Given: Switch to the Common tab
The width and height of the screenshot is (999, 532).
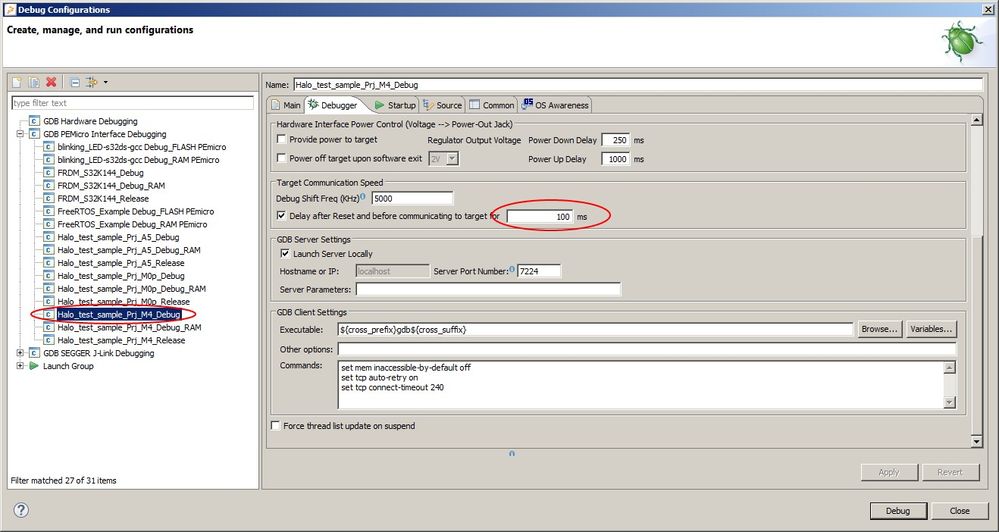Looking at the screenshot, I should 492,105.
